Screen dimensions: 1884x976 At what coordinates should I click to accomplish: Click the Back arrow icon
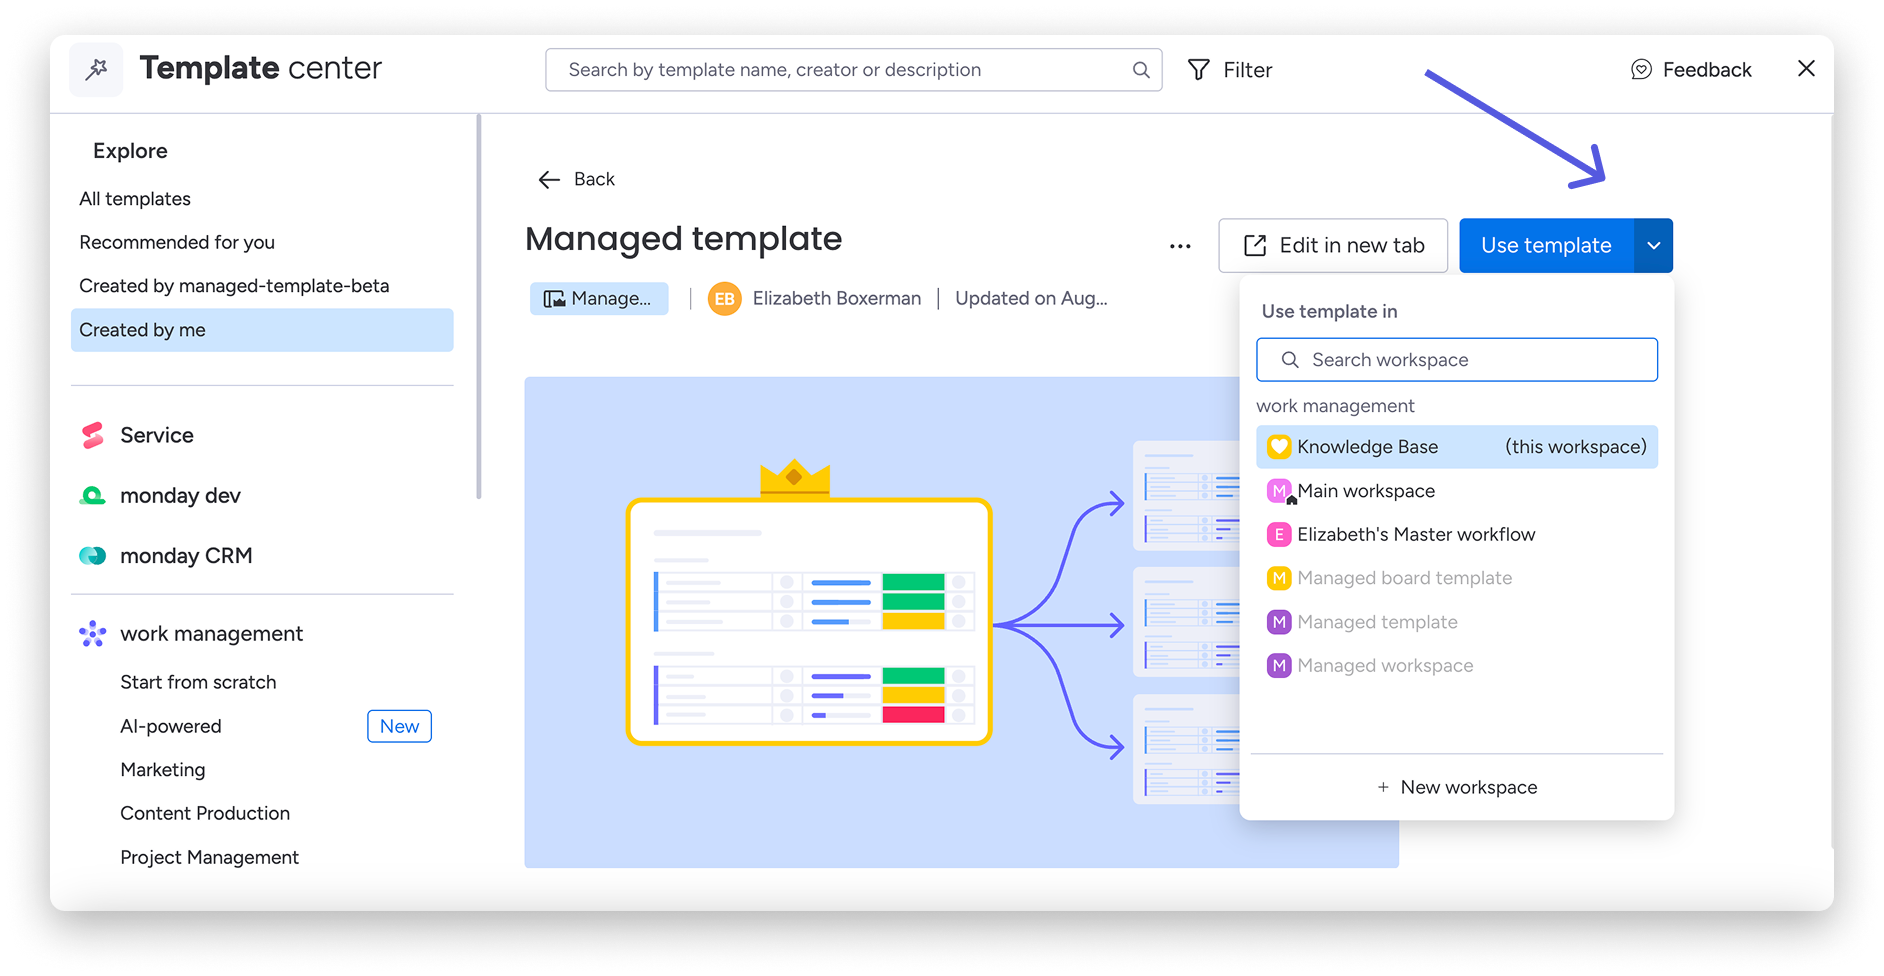549,179
